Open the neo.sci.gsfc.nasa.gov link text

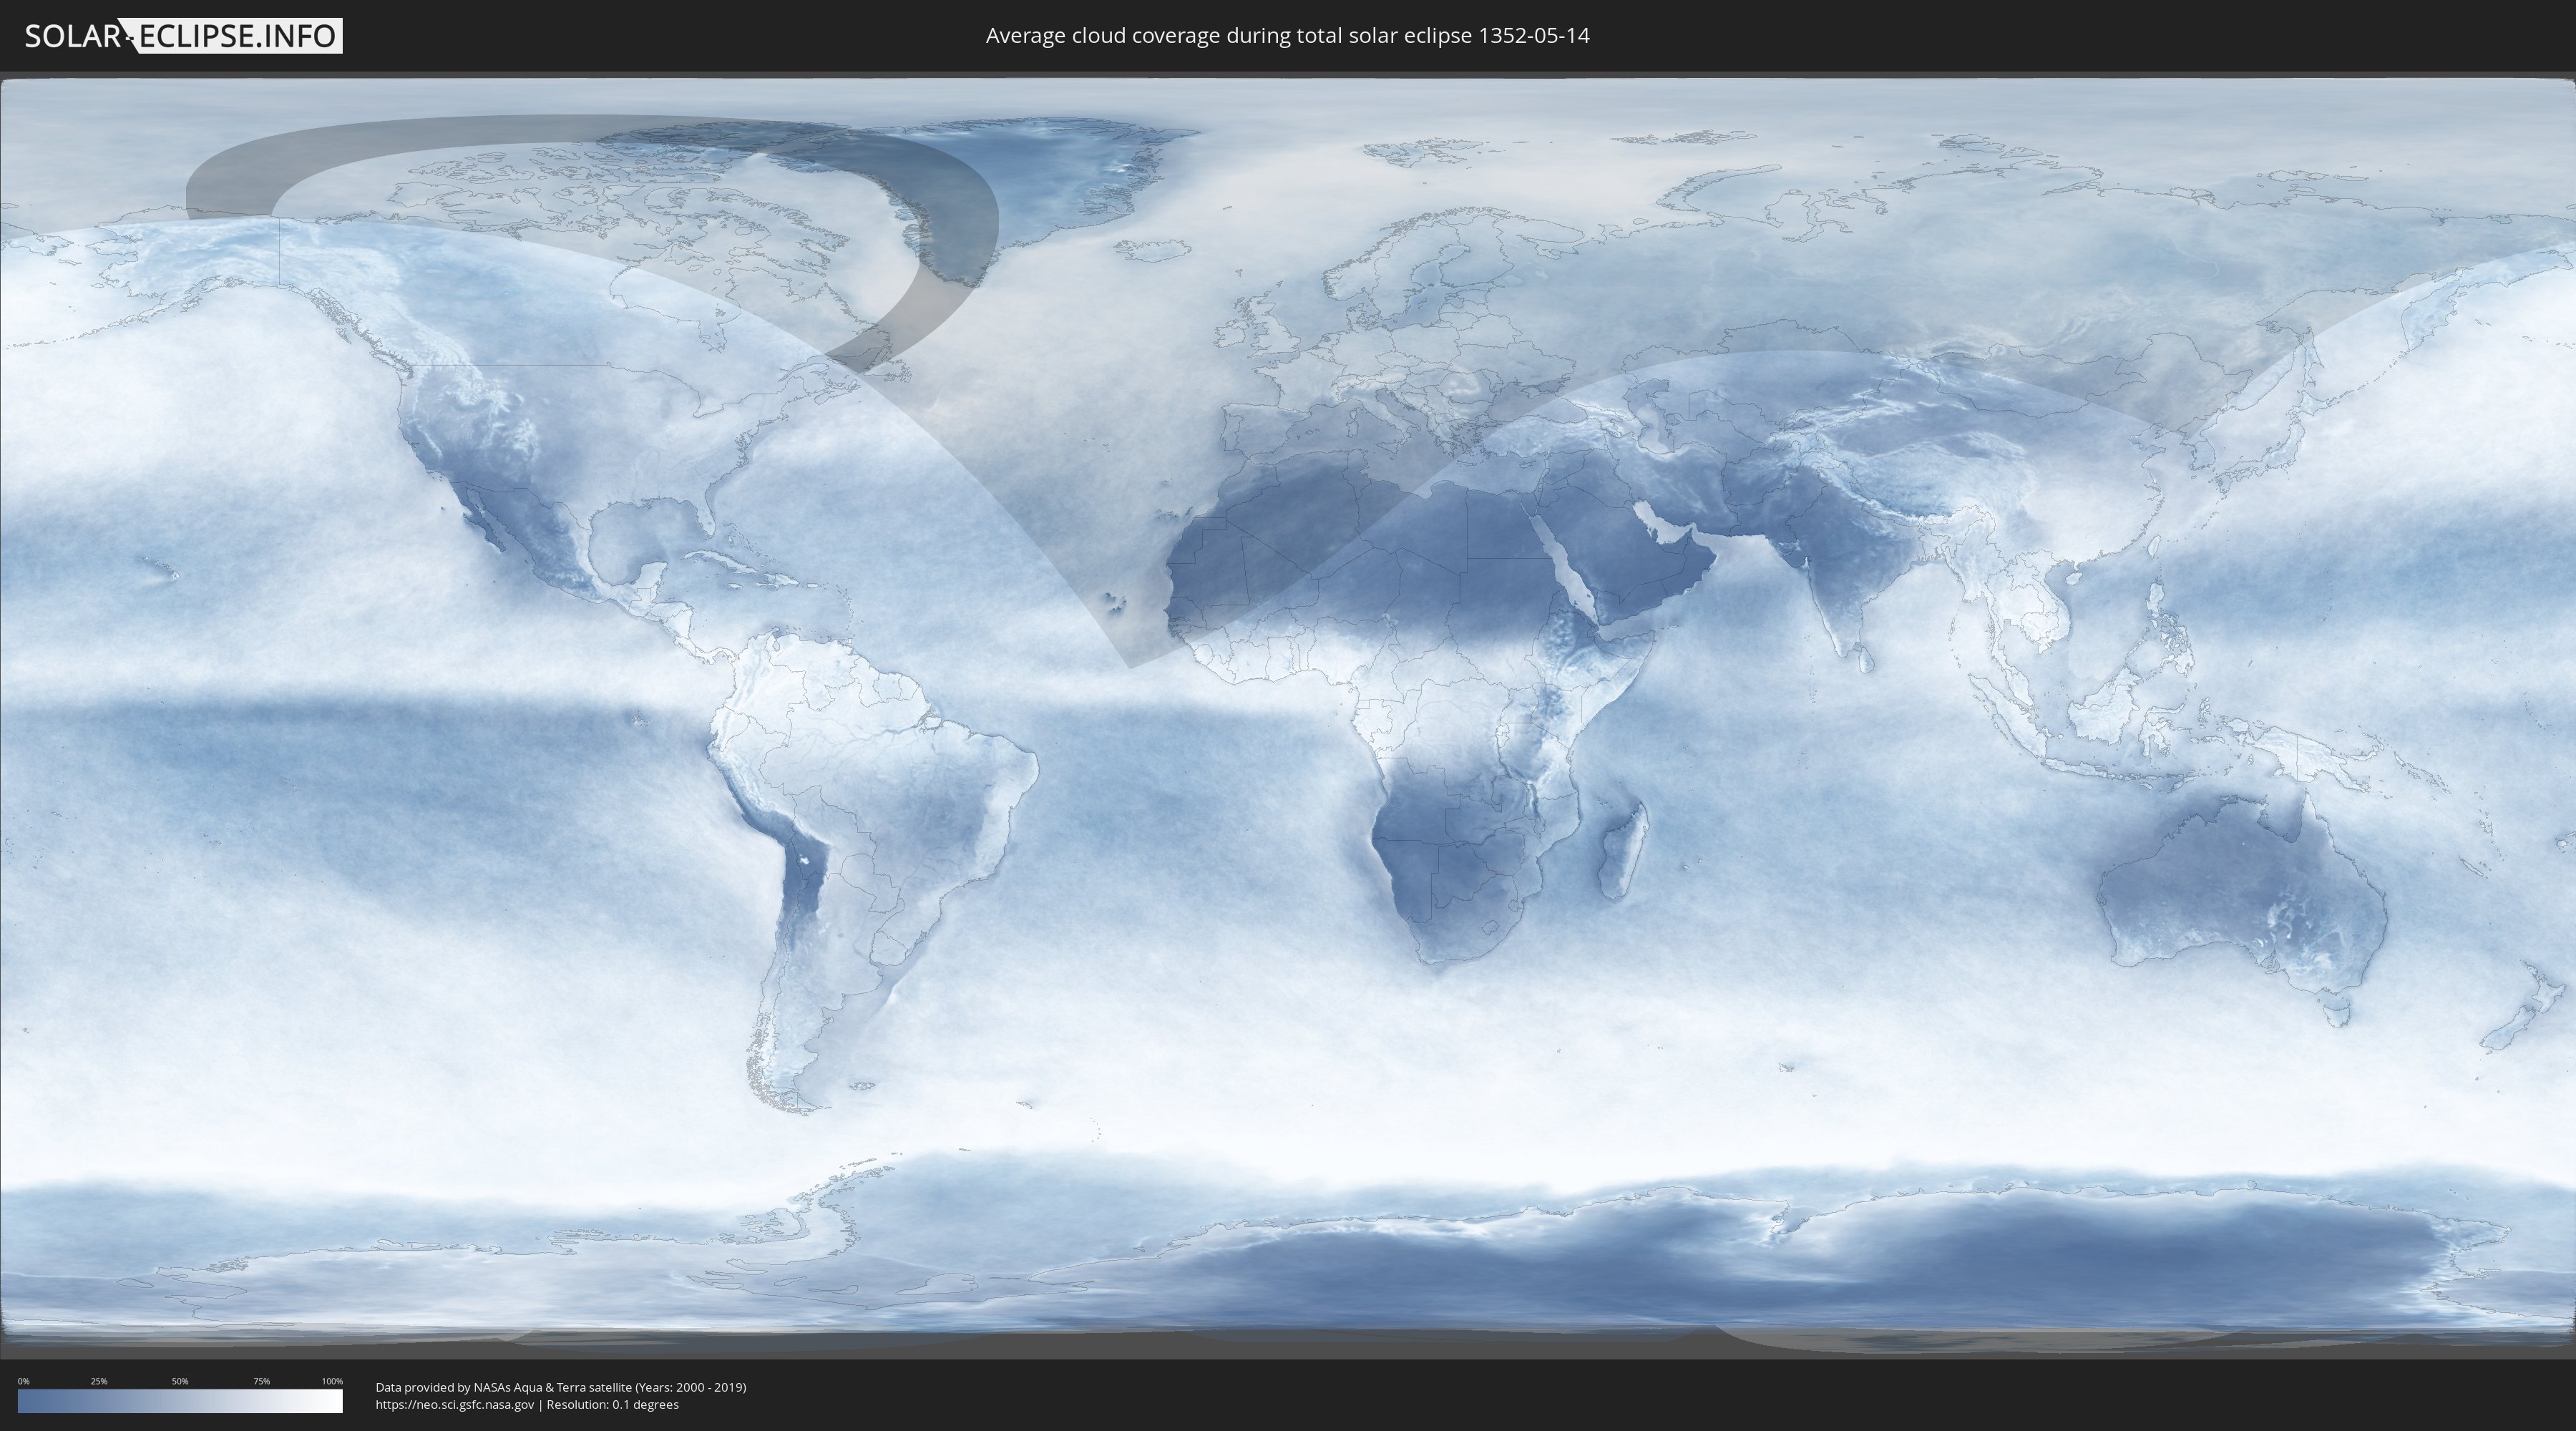click(x=455, y=1404)
